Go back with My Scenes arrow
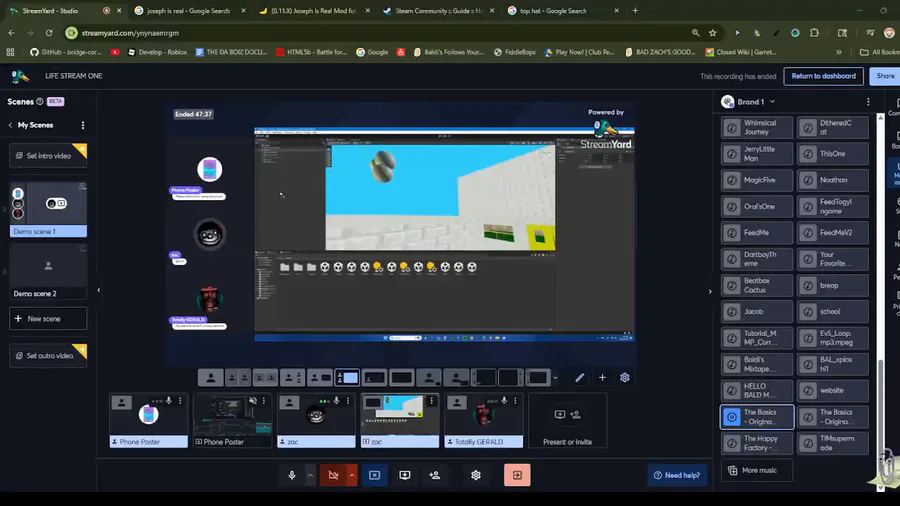 pos(10,125)
